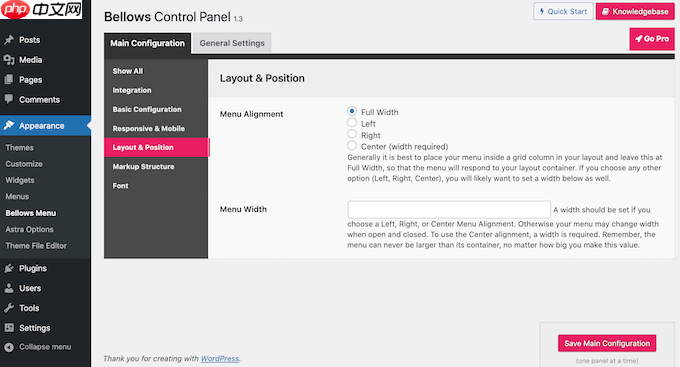Click the Pages icon in sidebar
Viewport: 680px width, 367px height.
[9, 80]
